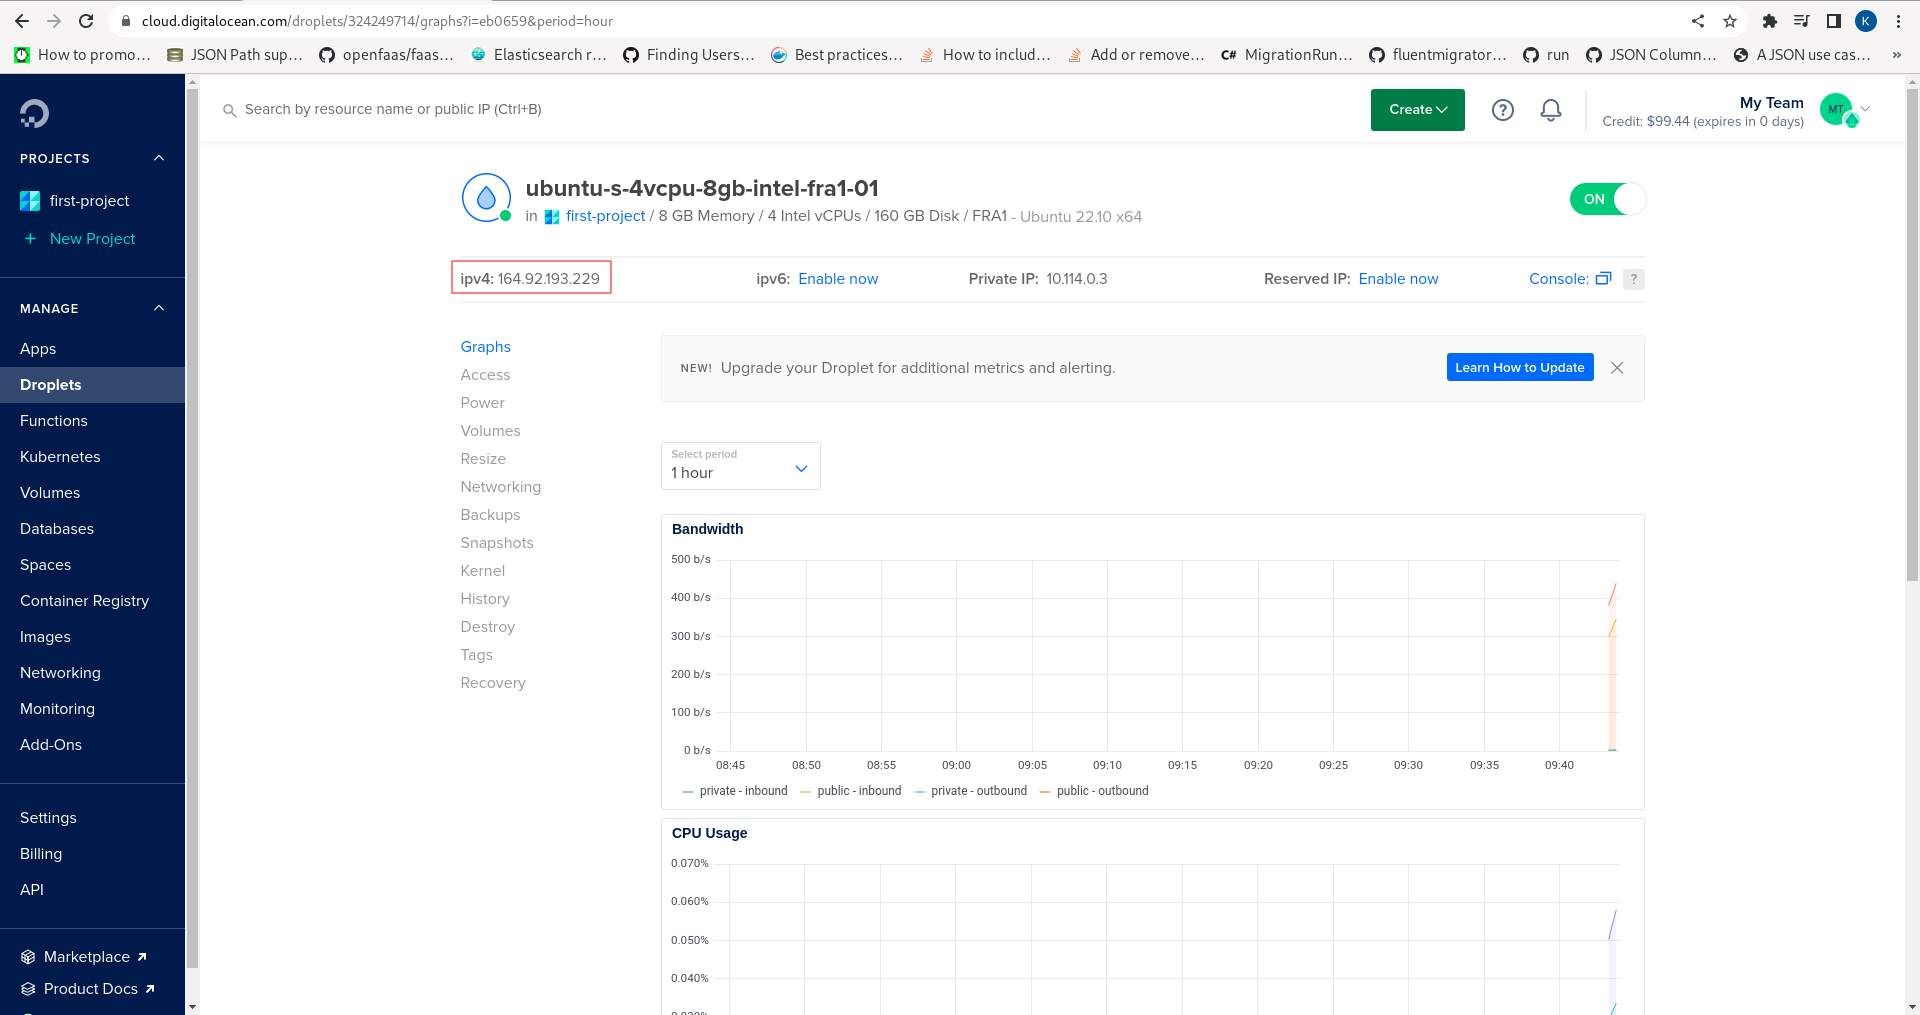Enable Reserved IP with Enable now link
This screenshot has height=1015, width=1920.
coord(1398,279)
